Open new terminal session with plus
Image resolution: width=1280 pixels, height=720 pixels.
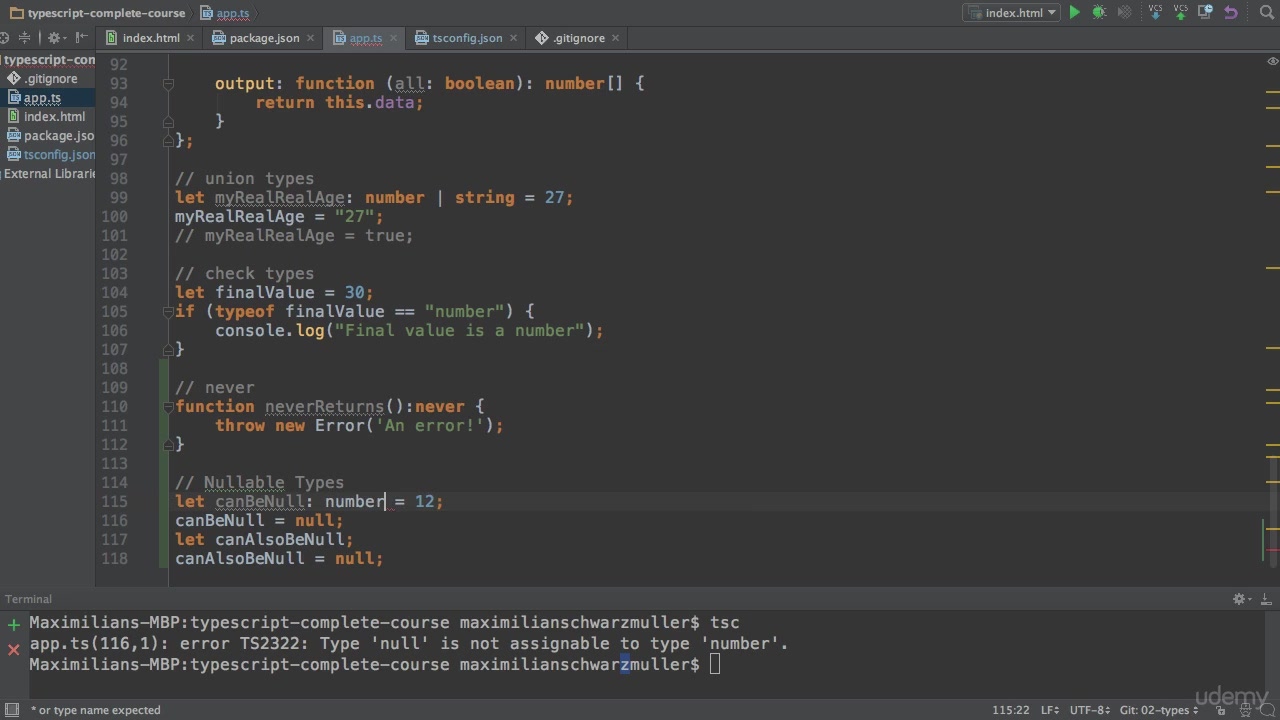point(14,625)
